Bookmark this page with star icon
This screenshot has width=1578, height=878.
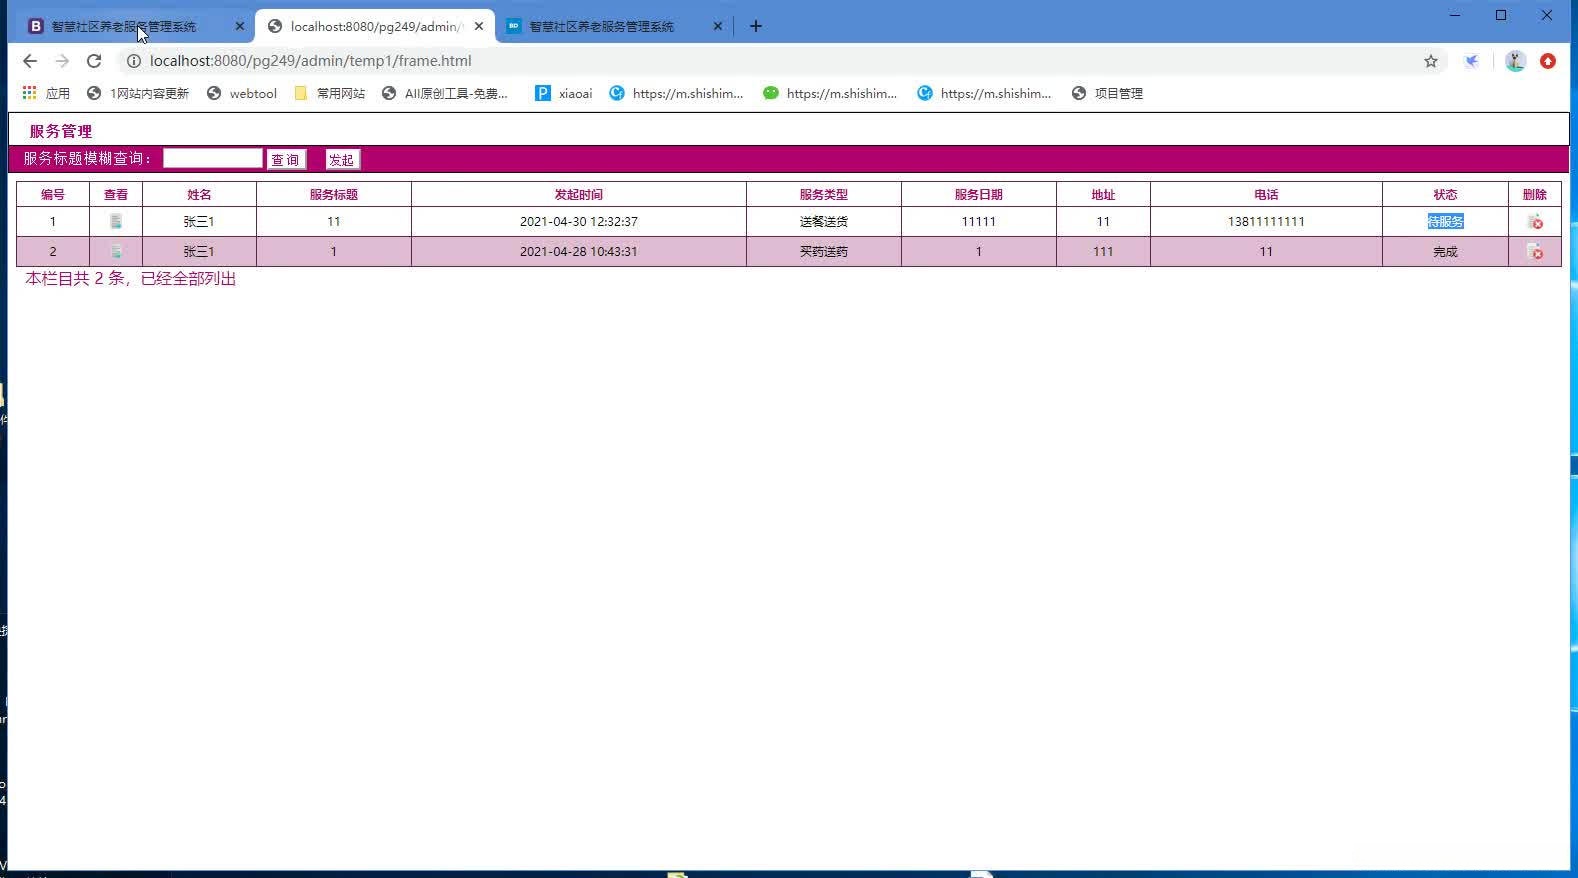[1431, 61]
